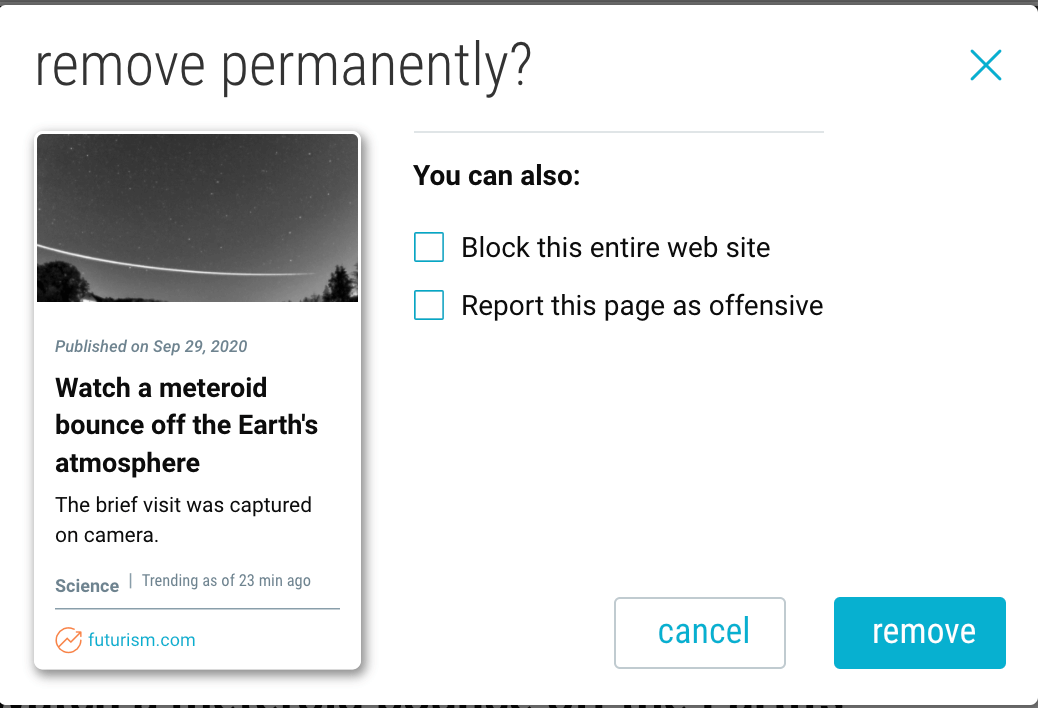The height and width of the screenshot is (708, 1038).
Task: Close the remove permanently dialog with X
Action: coord(986,66)
